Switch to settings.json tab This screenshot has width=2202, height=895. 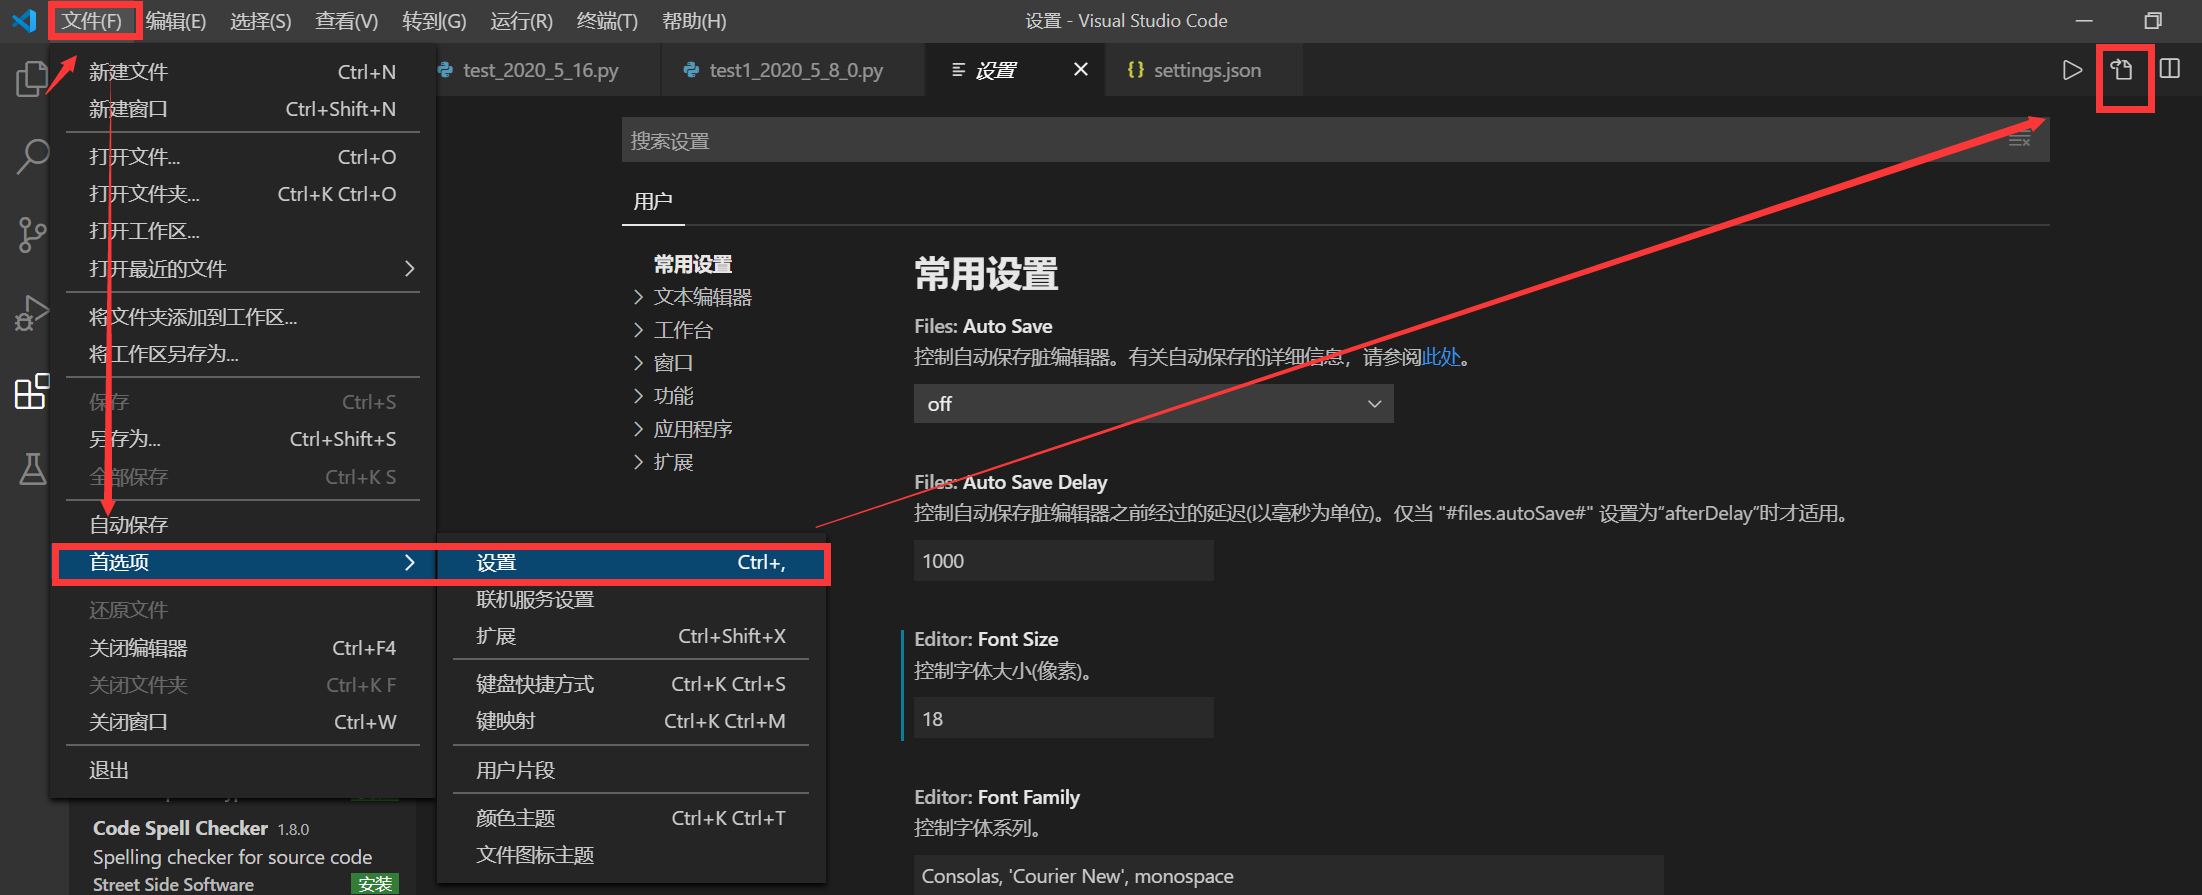pyautogui.click(x=1206, y=70)
